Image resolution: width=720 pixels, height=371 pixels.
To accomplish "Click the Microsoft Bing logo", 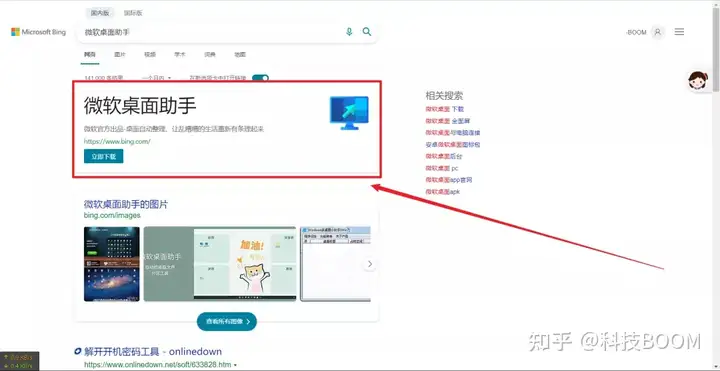I will [x=39, y=32].
